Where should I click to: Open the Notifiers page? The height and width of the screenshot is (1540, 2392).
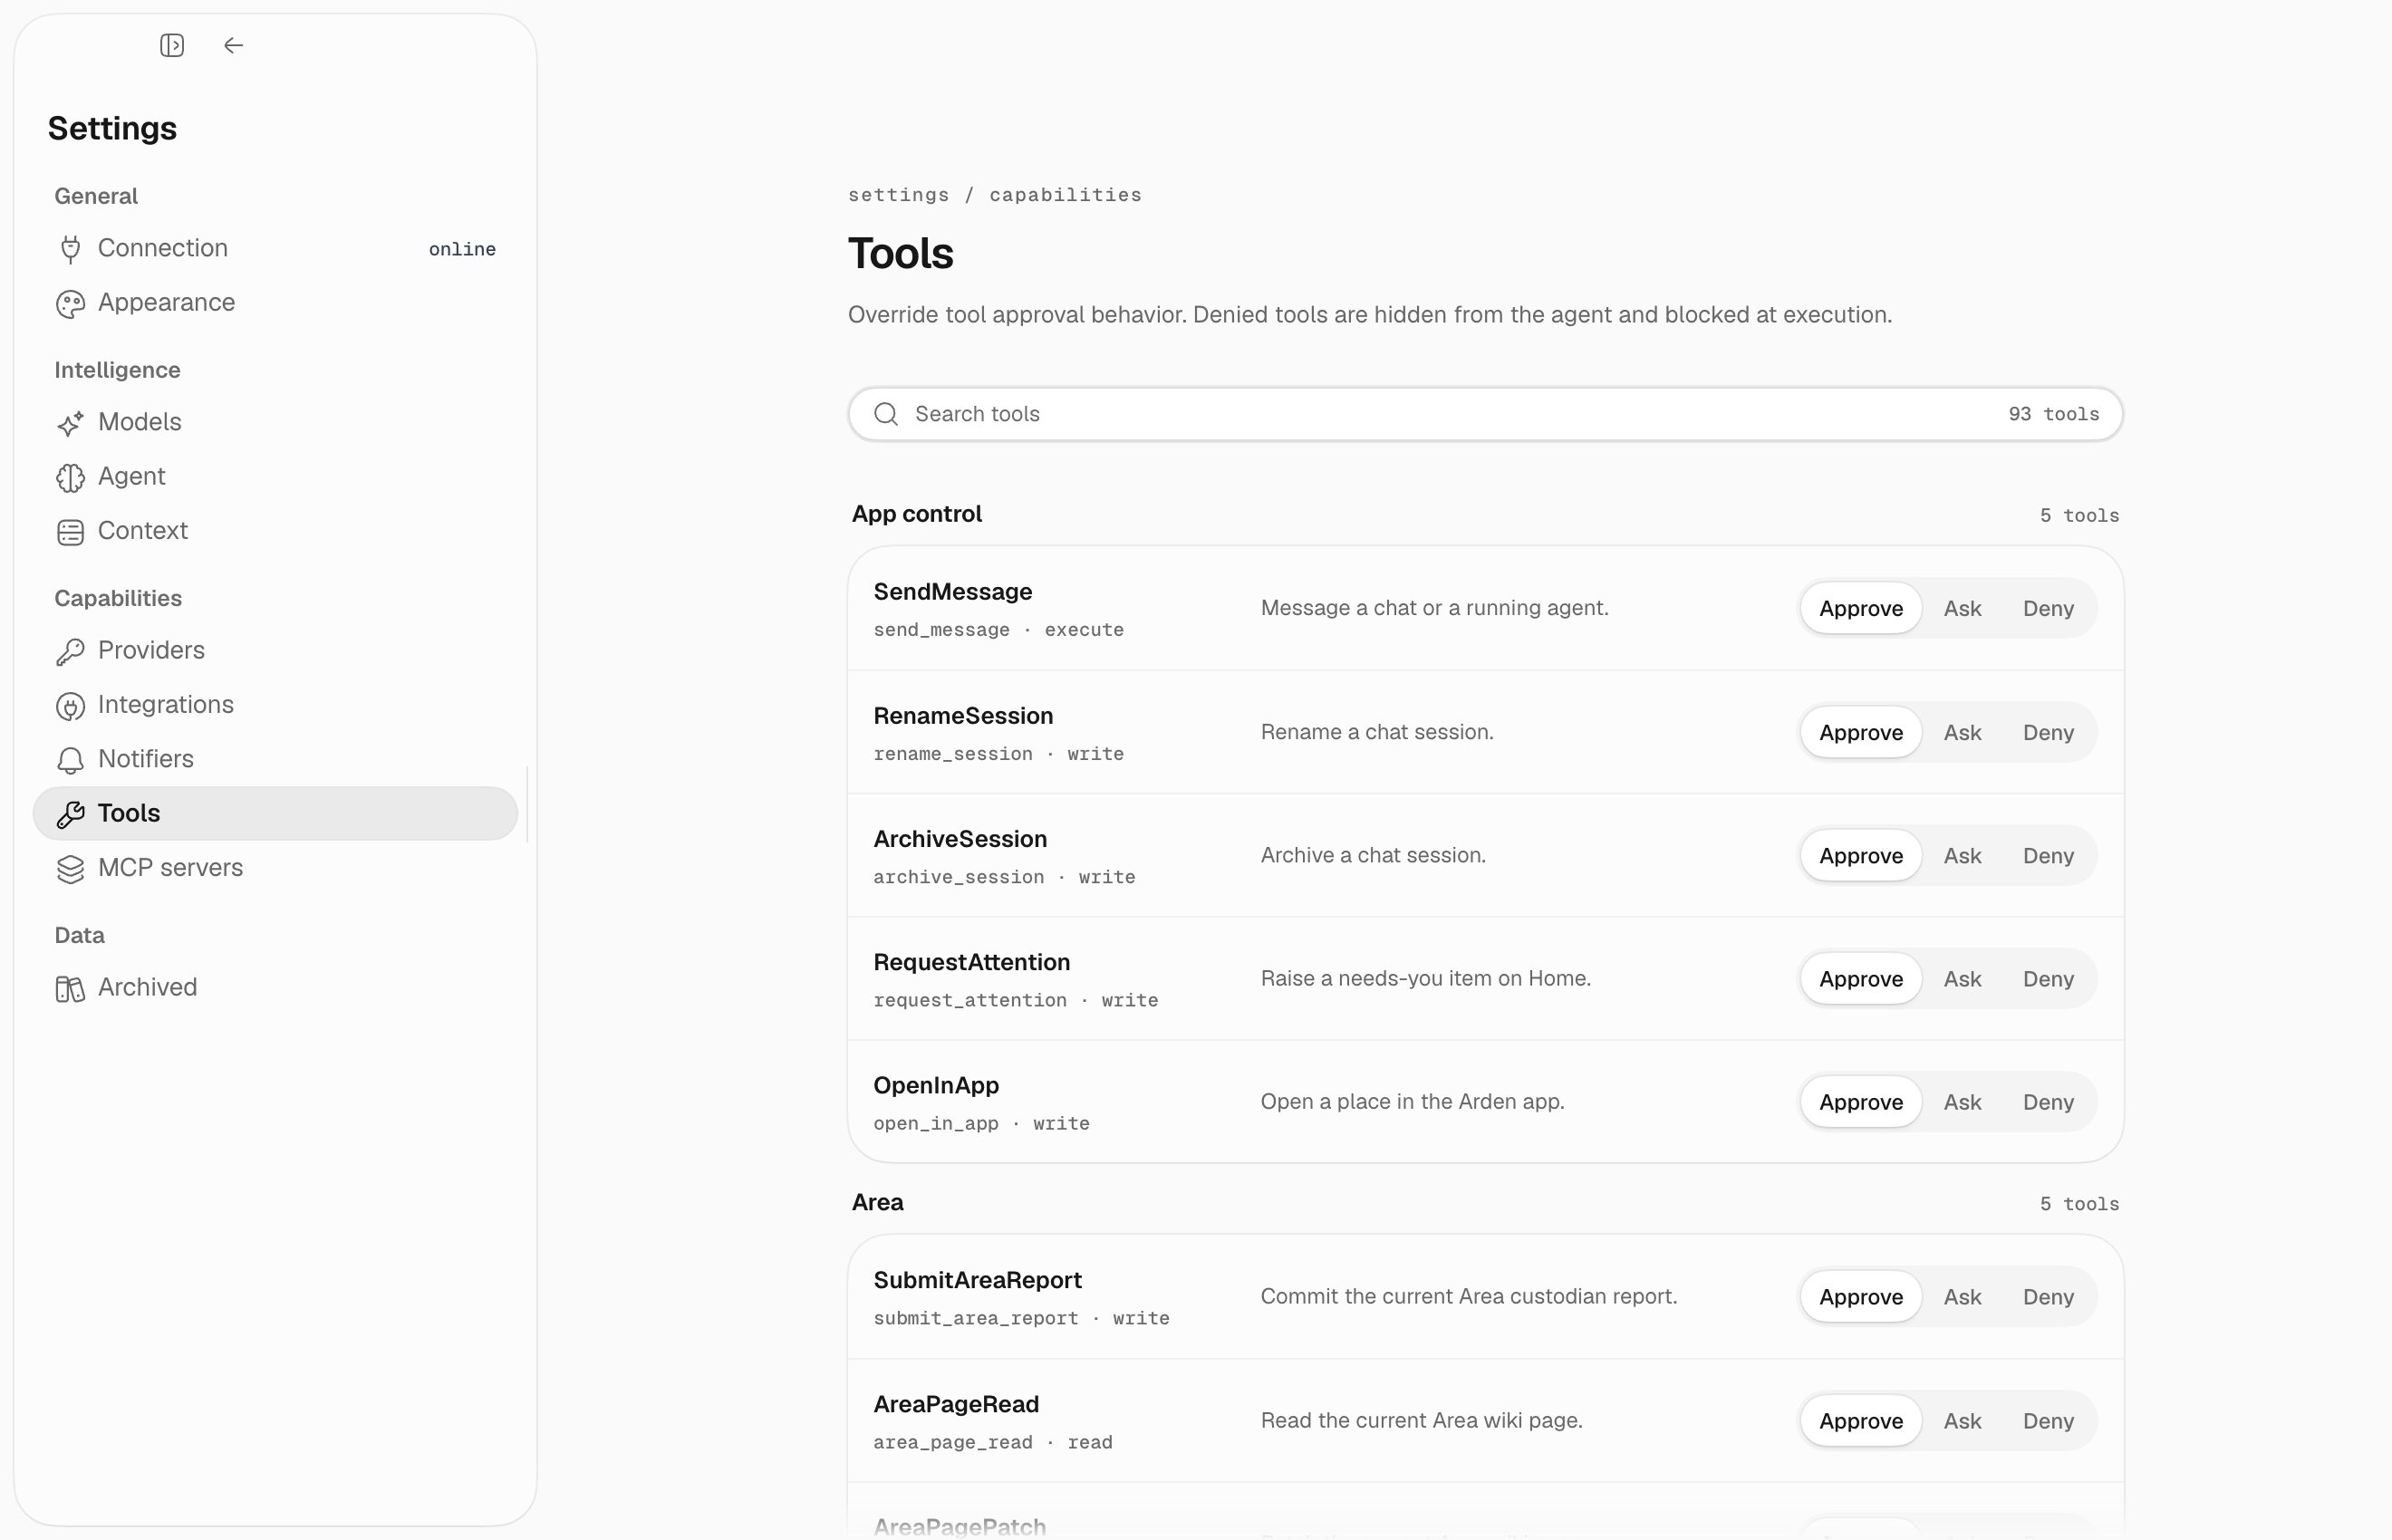tap(275, 758)
